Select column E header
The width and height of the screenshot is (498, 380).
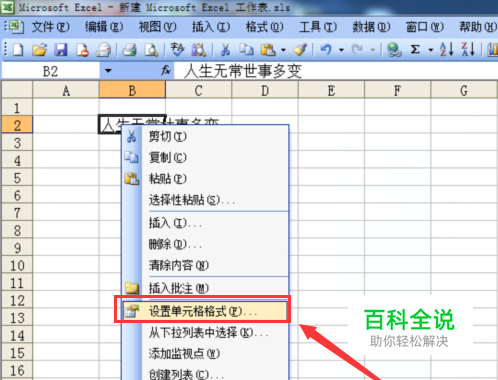[331, 90]
